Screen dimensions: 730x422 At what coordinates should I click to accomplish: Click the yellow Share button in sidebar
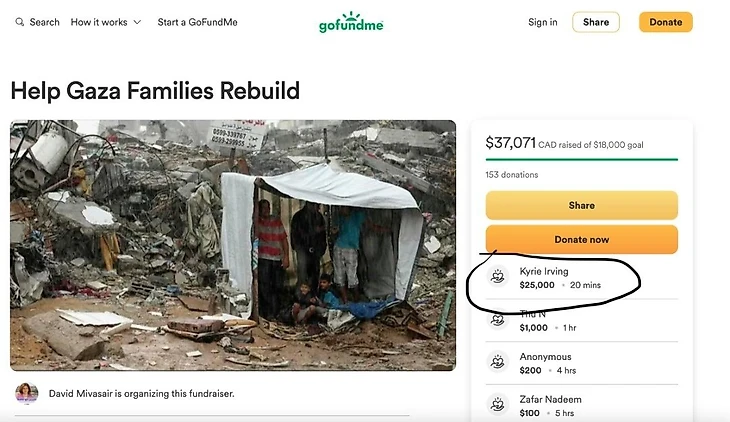(581, 205)
